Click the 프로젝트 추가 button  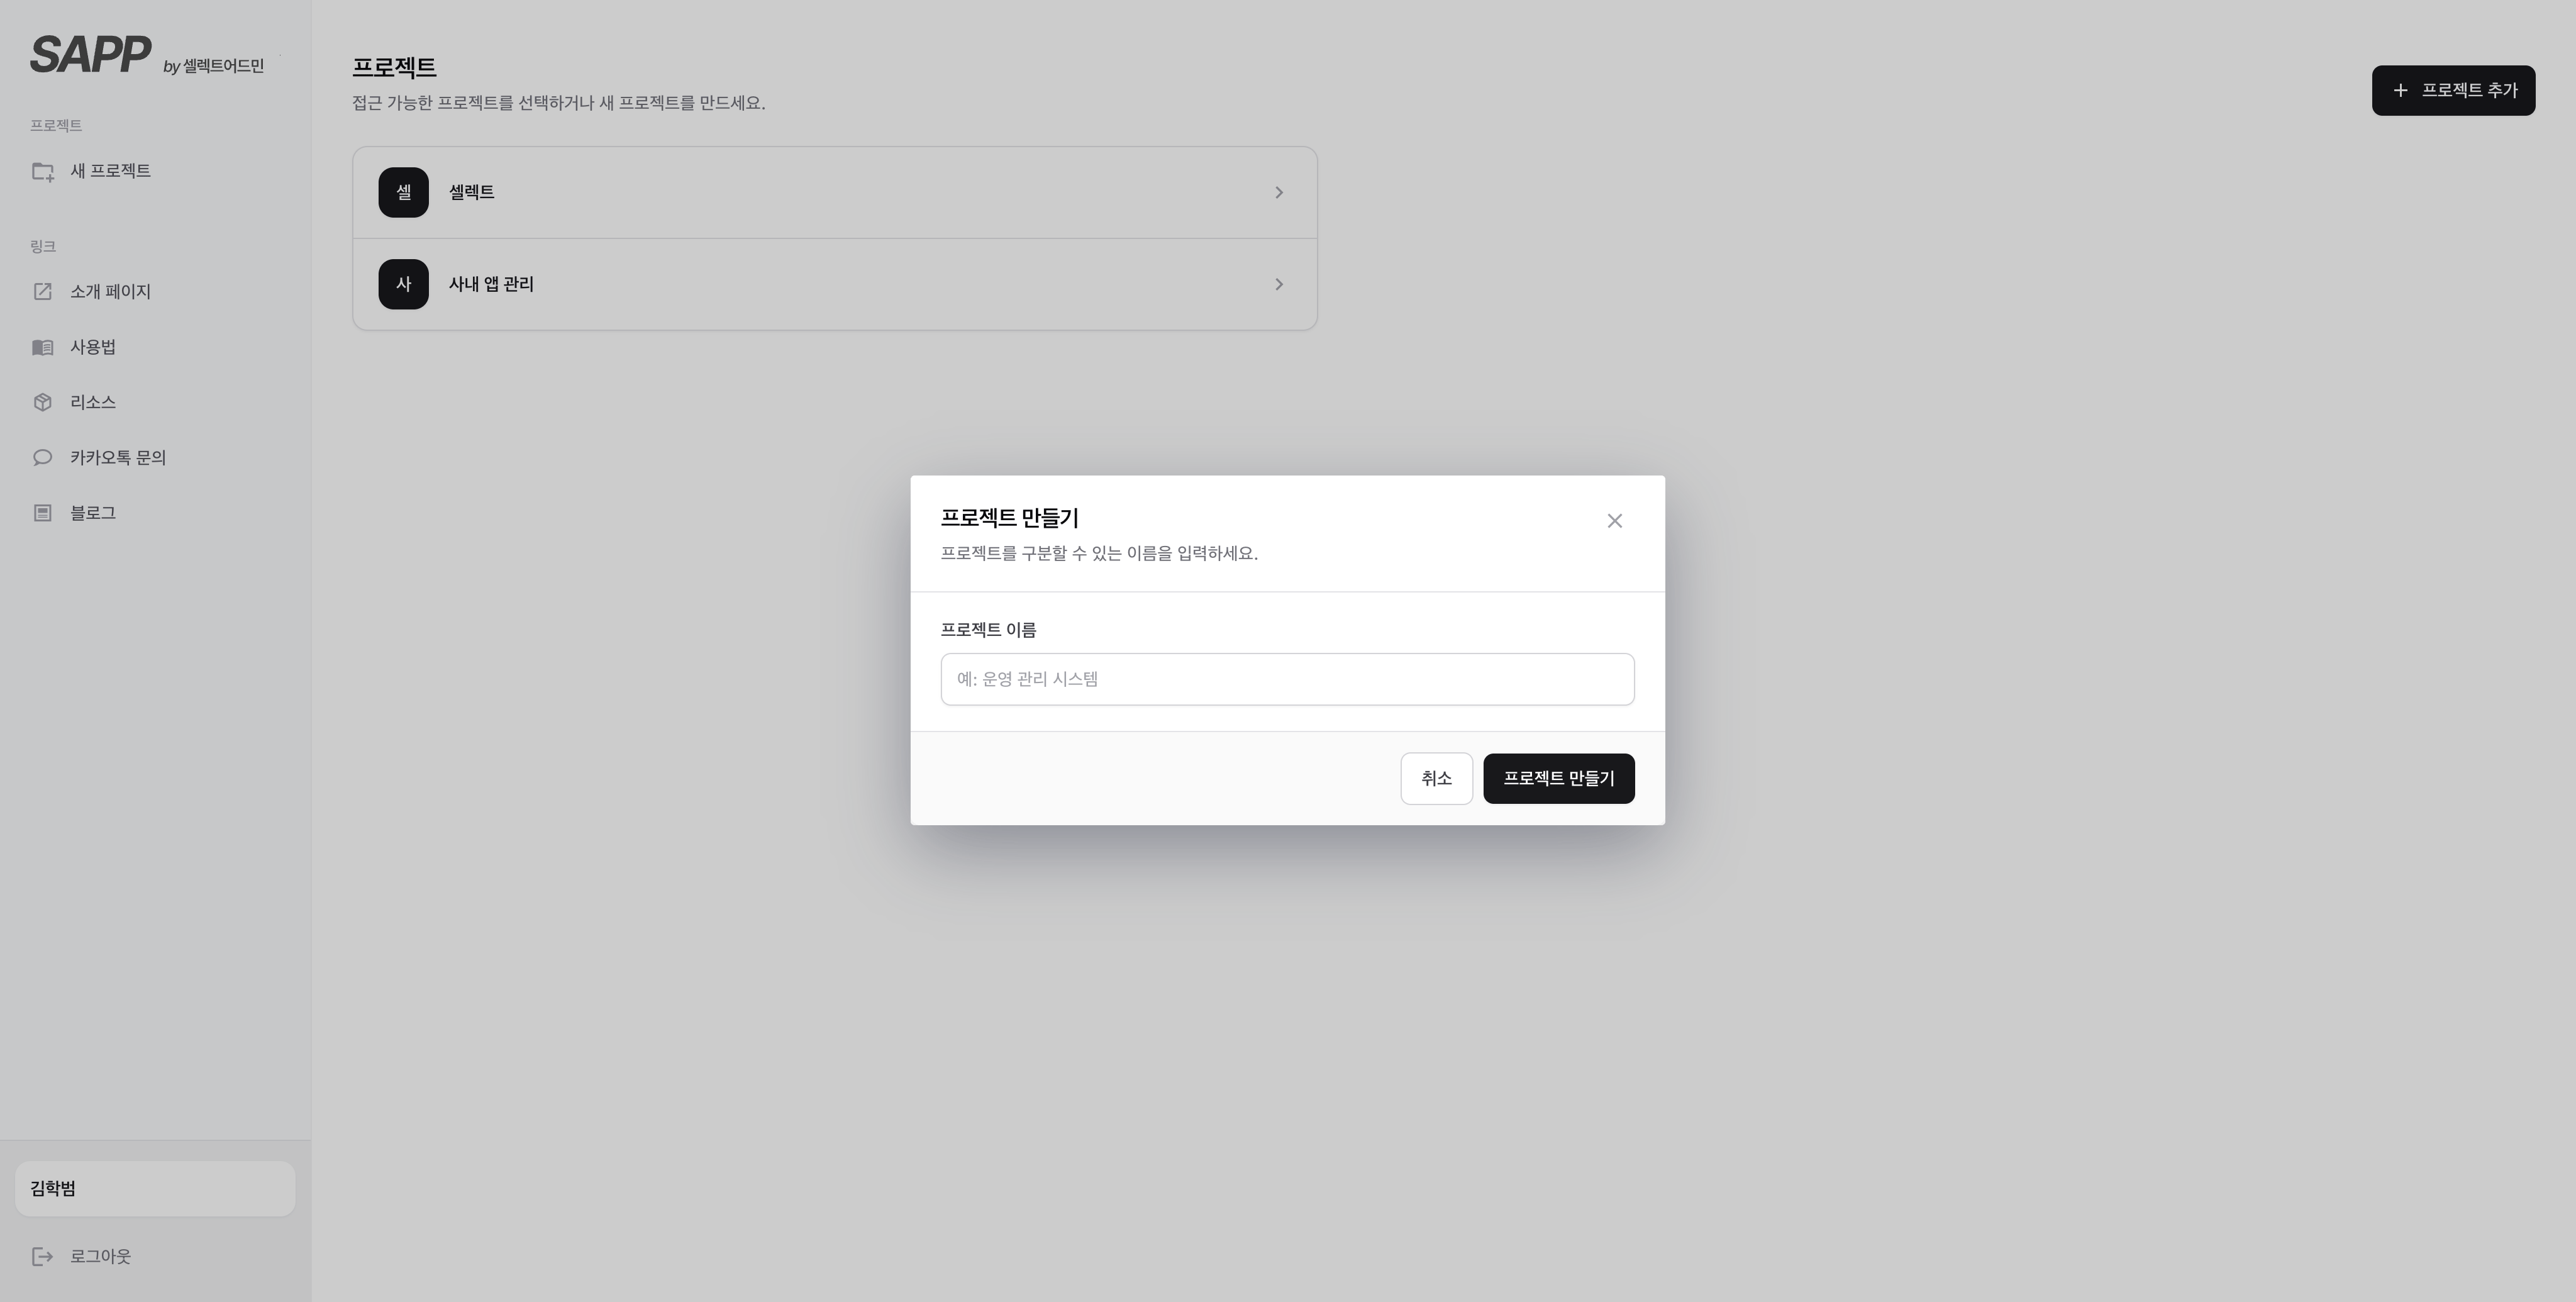pyautogui.click(x=2453, y=90)
